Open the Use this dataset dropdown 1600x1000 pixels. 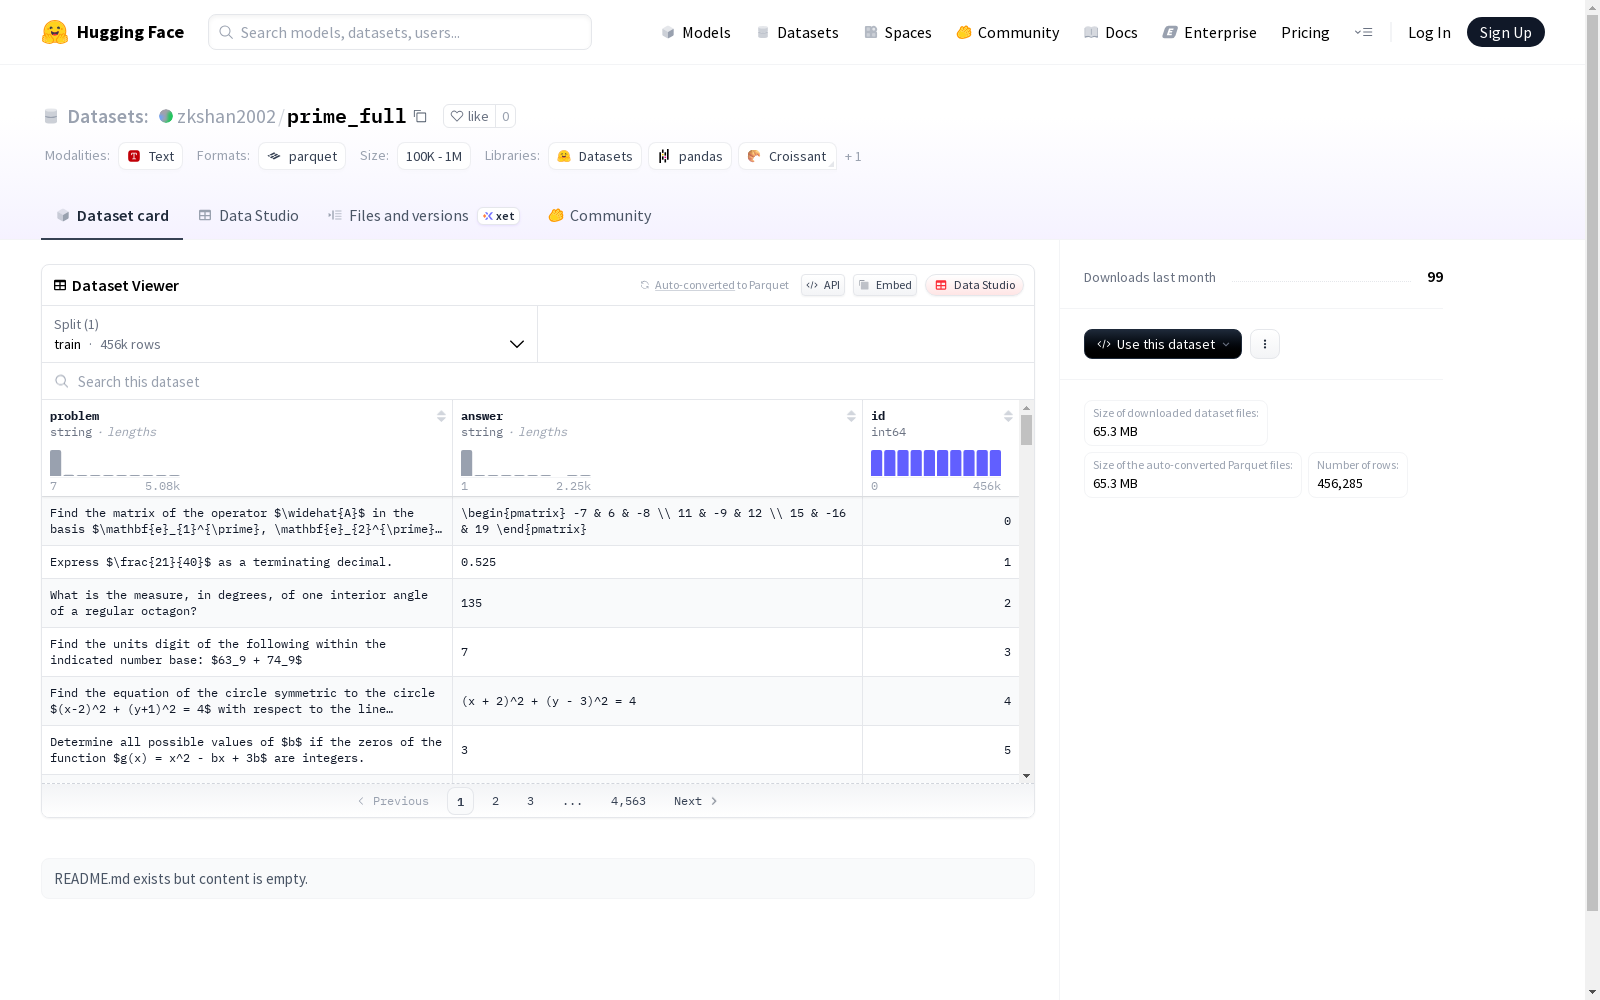pyautogui.click(x=1163, y=344)
